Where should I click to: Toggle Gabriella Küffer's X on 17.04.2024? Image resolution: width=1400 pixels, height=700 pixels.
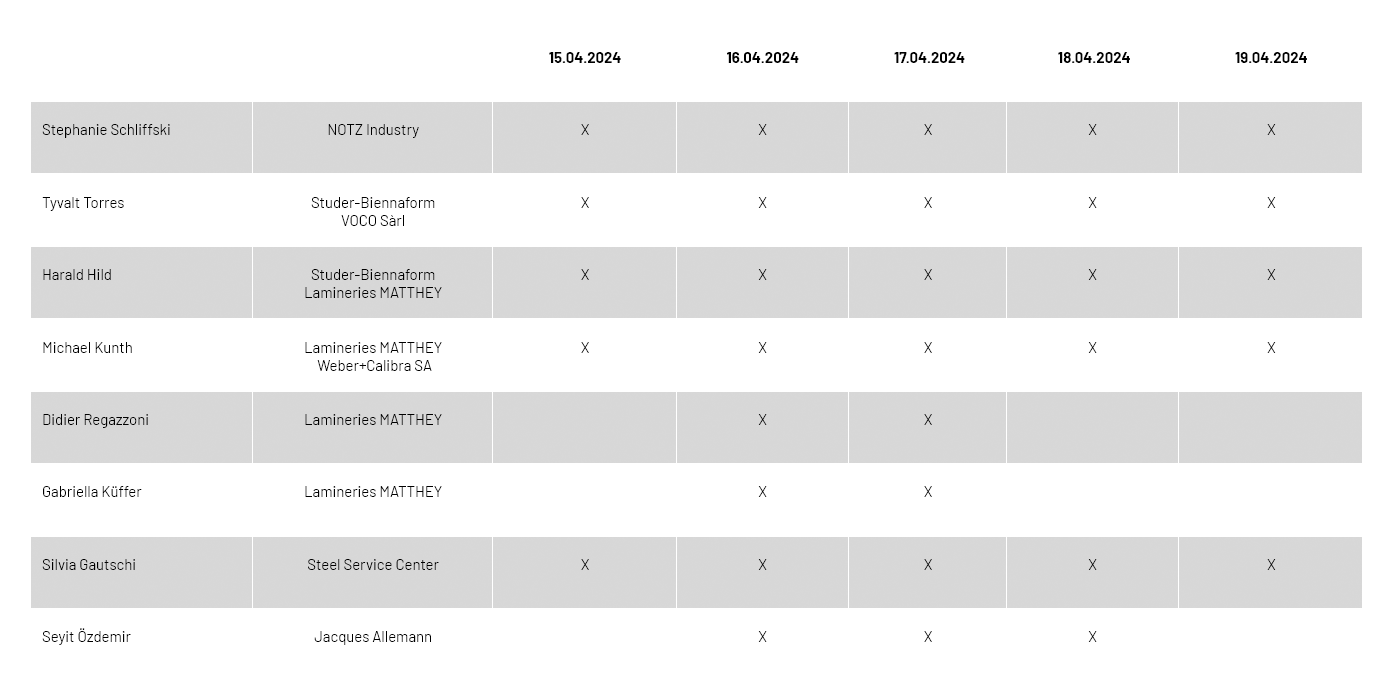[x=928, y=492]
